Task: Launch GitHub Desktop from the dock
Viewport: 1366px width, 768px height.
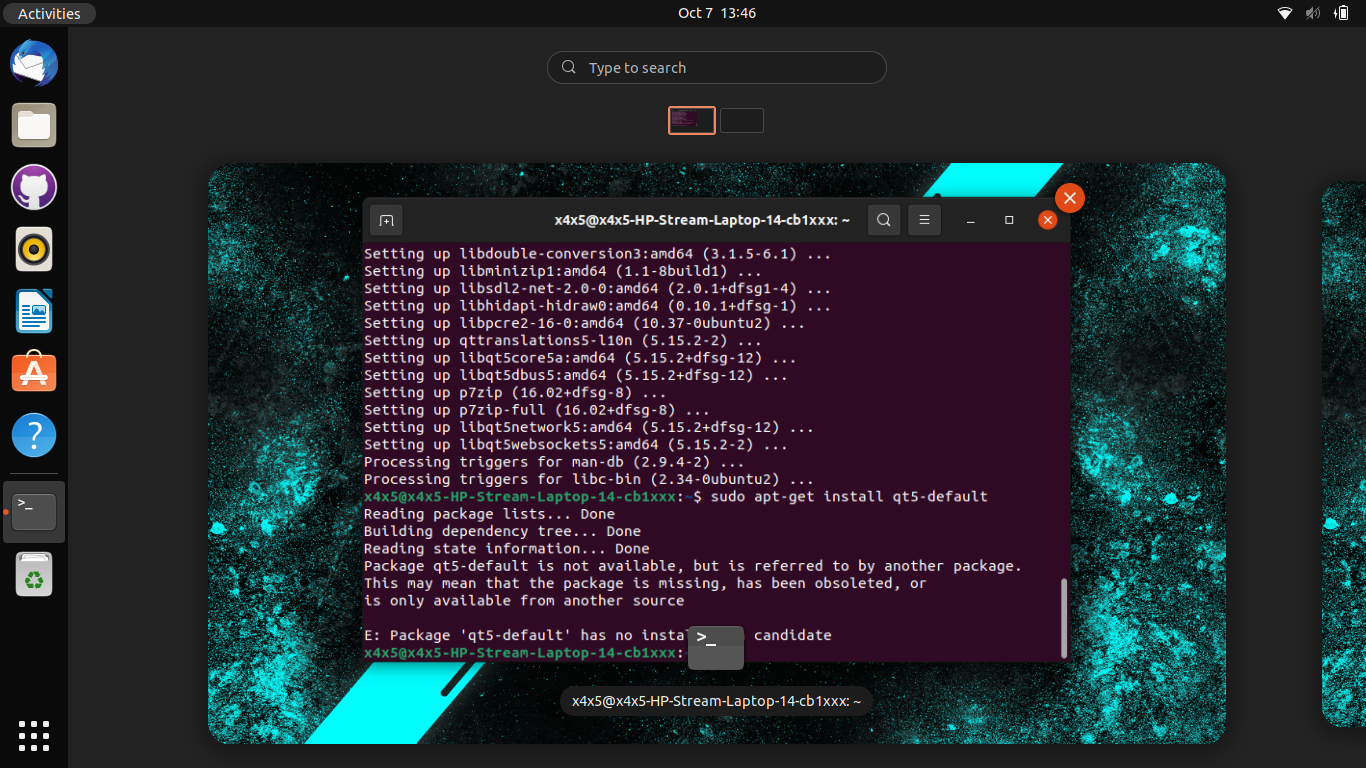Action: (x=33, y=187)
